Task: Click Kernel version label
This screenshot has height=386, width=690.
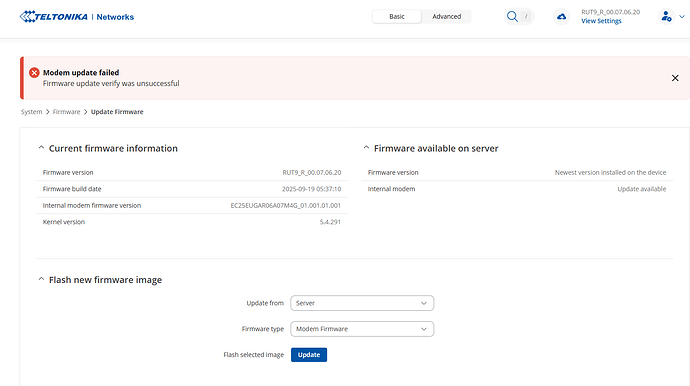Action: point(64,222)
